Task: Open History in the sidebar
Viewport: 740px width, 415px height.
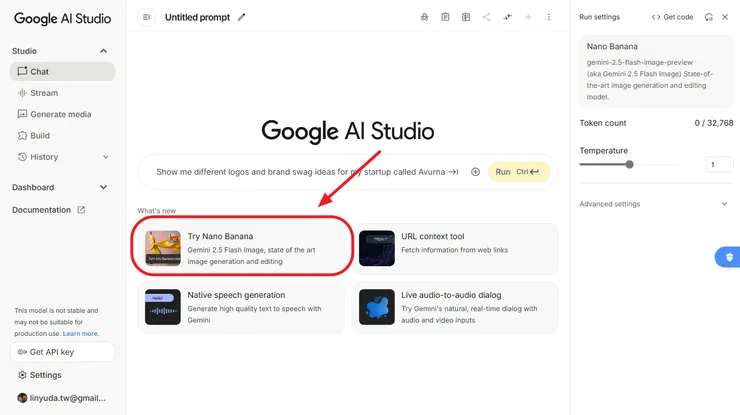Action: 62,157
